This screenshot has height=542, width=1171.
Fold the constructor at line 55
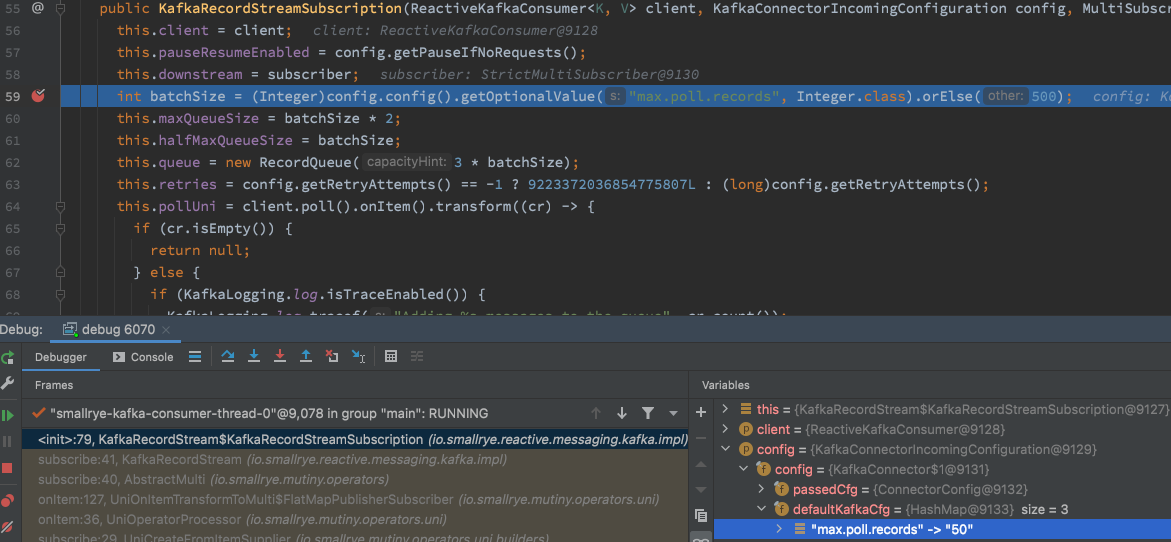61,8
